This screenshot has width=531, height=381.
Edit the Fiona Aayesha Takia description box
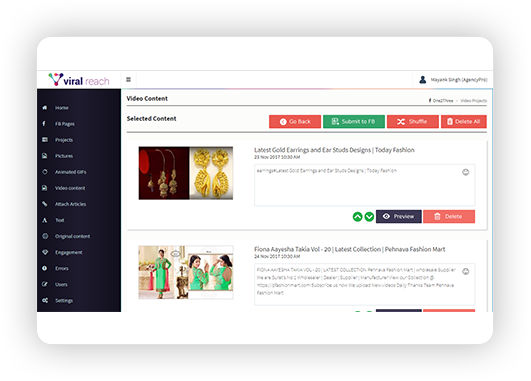coord(365,284)
